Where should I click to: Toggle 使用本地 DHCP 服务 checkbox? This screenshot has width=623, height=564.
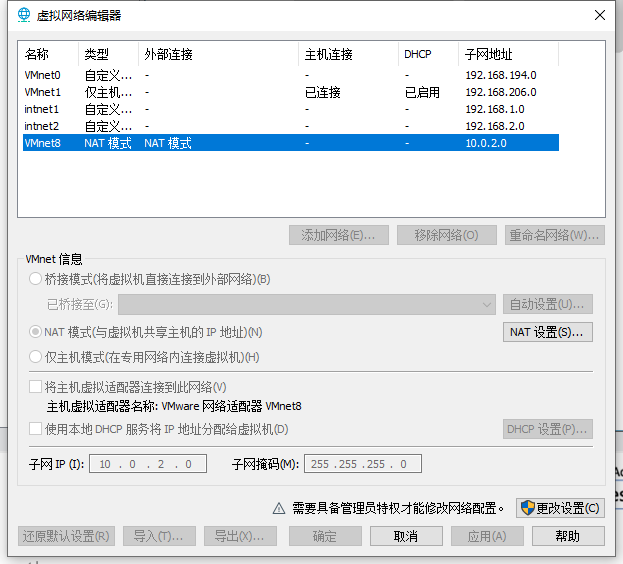click(x=35, y=429)
